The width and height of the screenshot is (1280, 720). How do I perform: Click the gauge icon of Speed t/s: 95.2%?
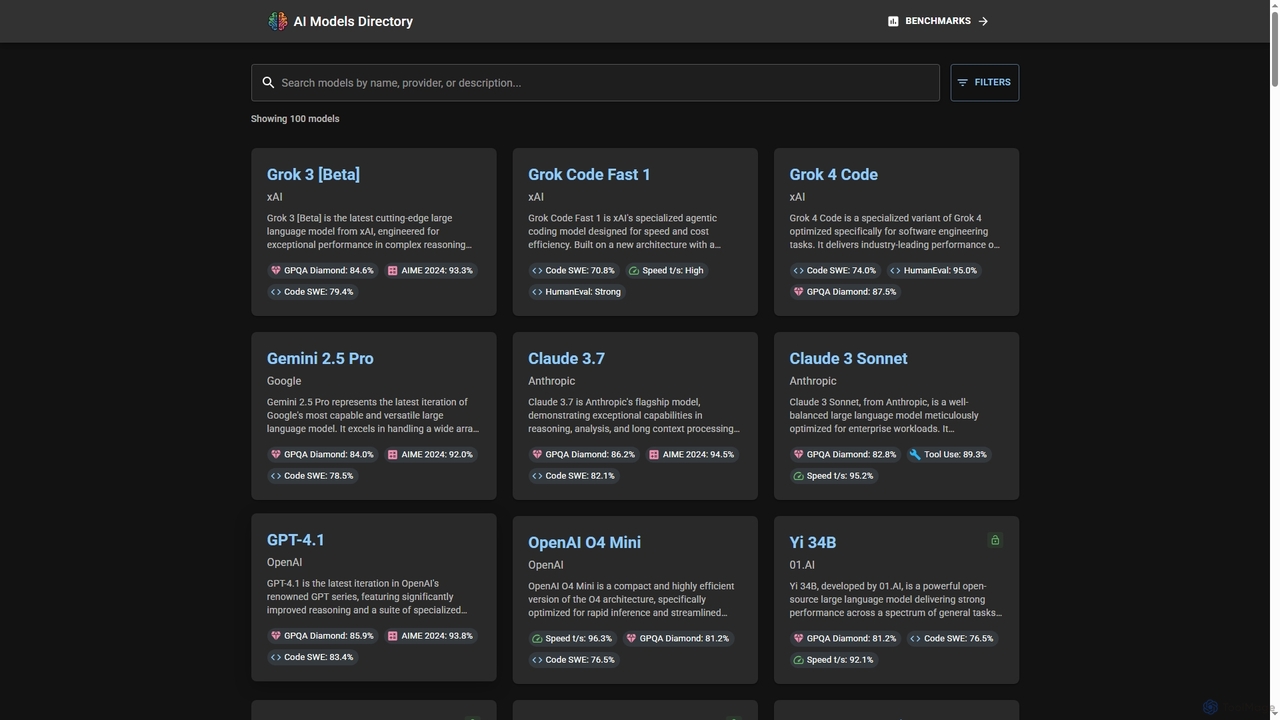click(x=799, y=476)
